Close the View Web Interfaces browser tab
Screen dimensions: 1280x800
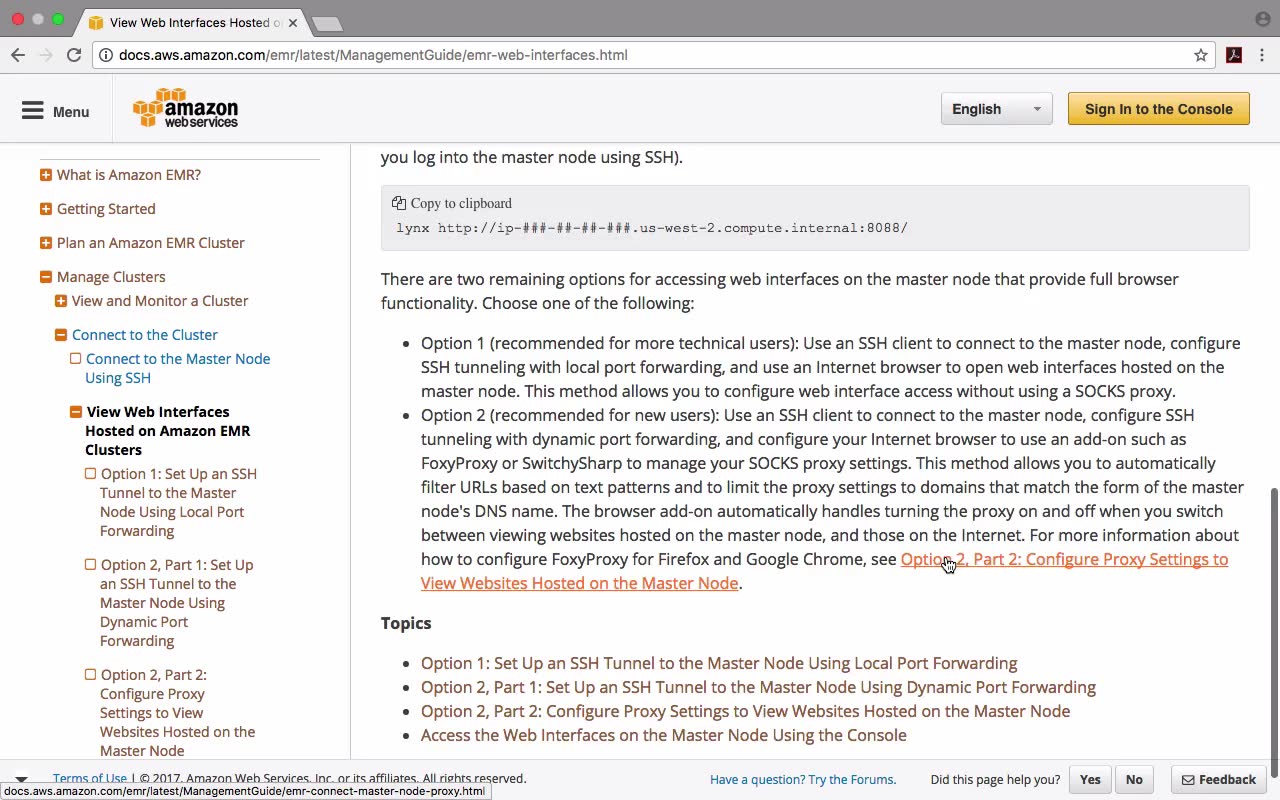point(293,22)
